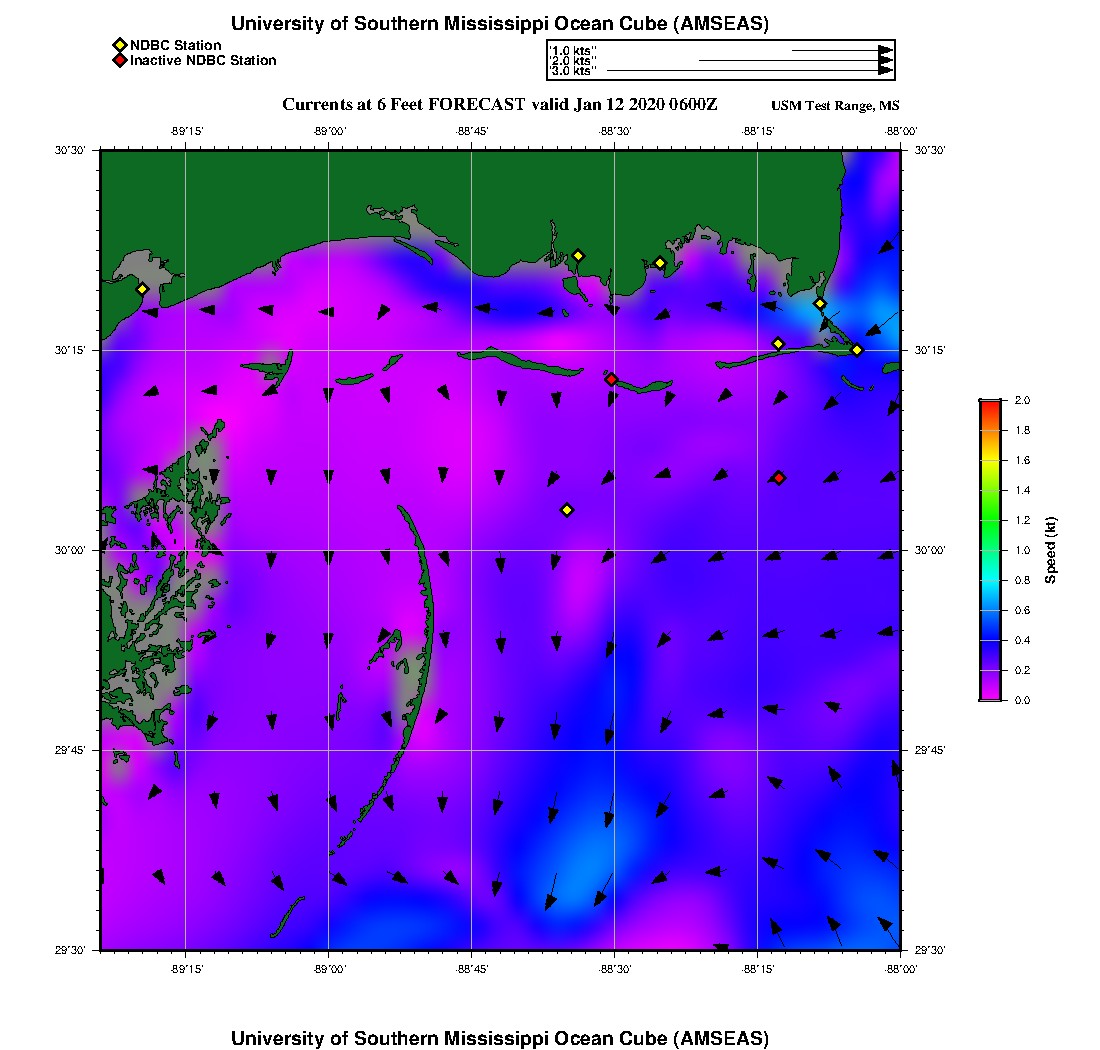Click the top AMSEAS Ocean Cube title
The image size is (1100, 1050).
click(x=500, y=23)
